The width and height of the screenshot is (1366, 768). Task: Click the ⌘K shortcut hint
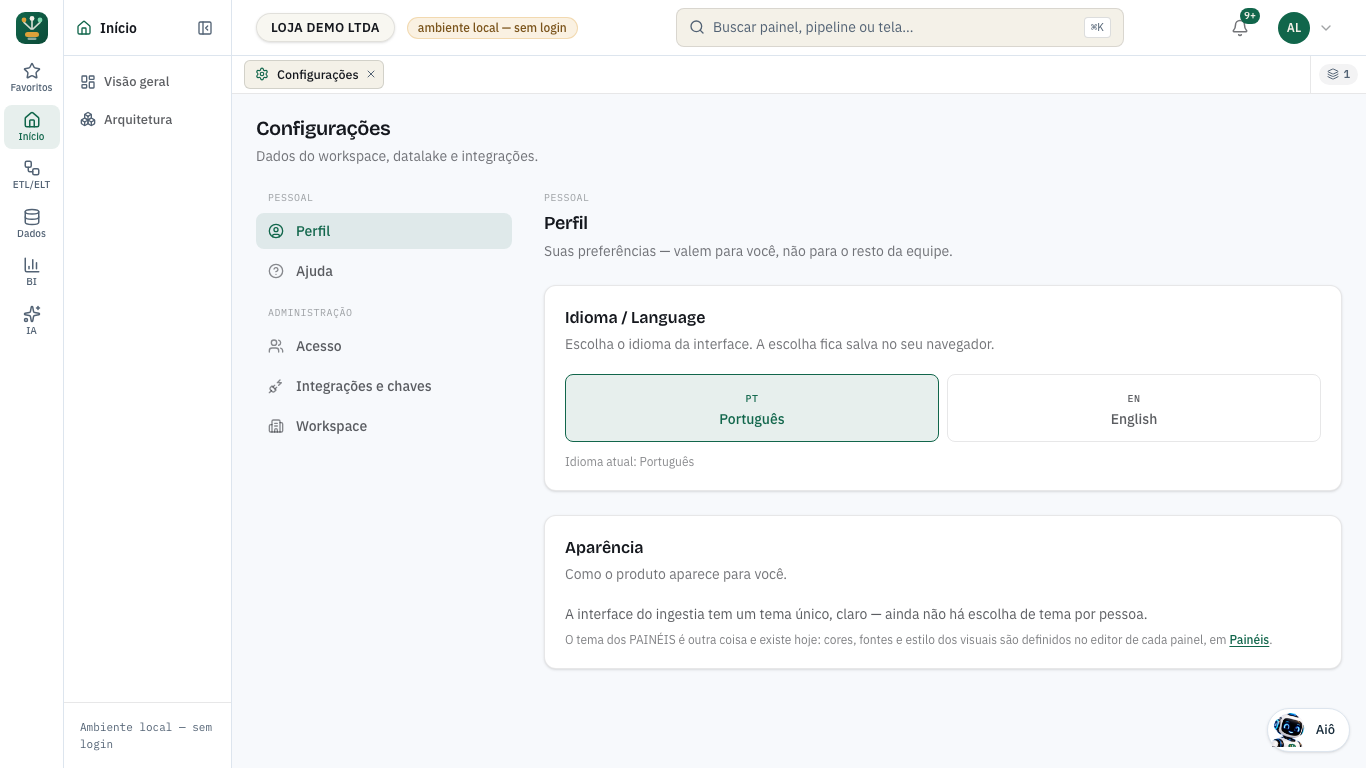[x=1097, y=28]
